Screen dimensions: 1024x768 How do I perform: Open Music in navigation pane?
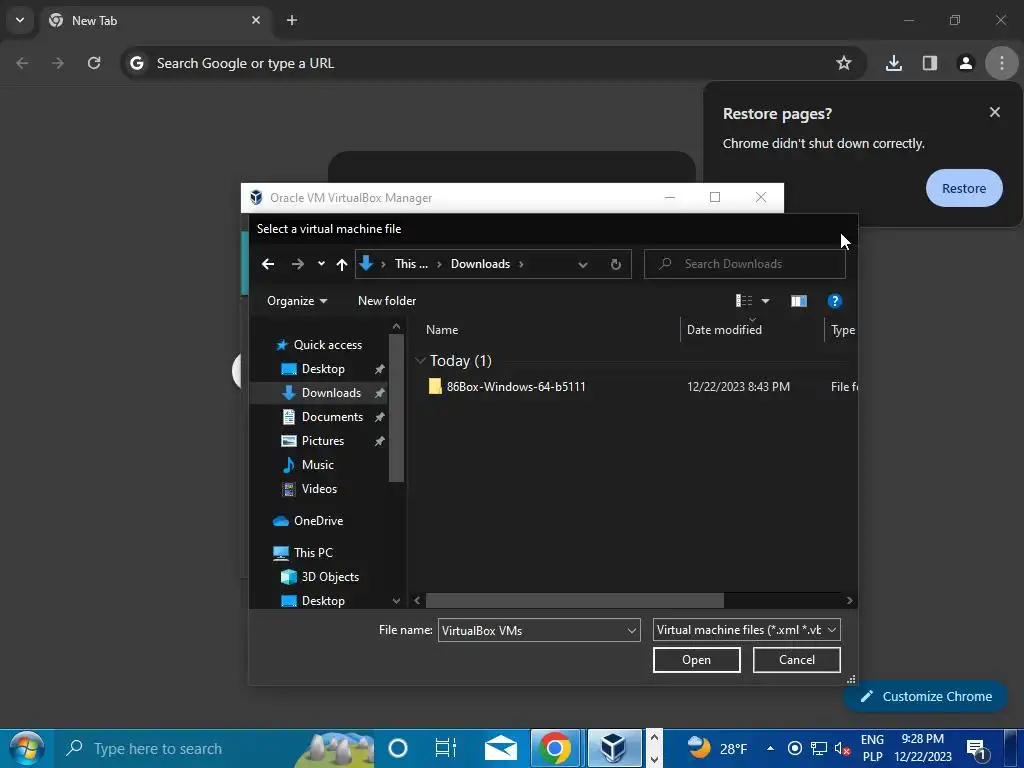317,465
